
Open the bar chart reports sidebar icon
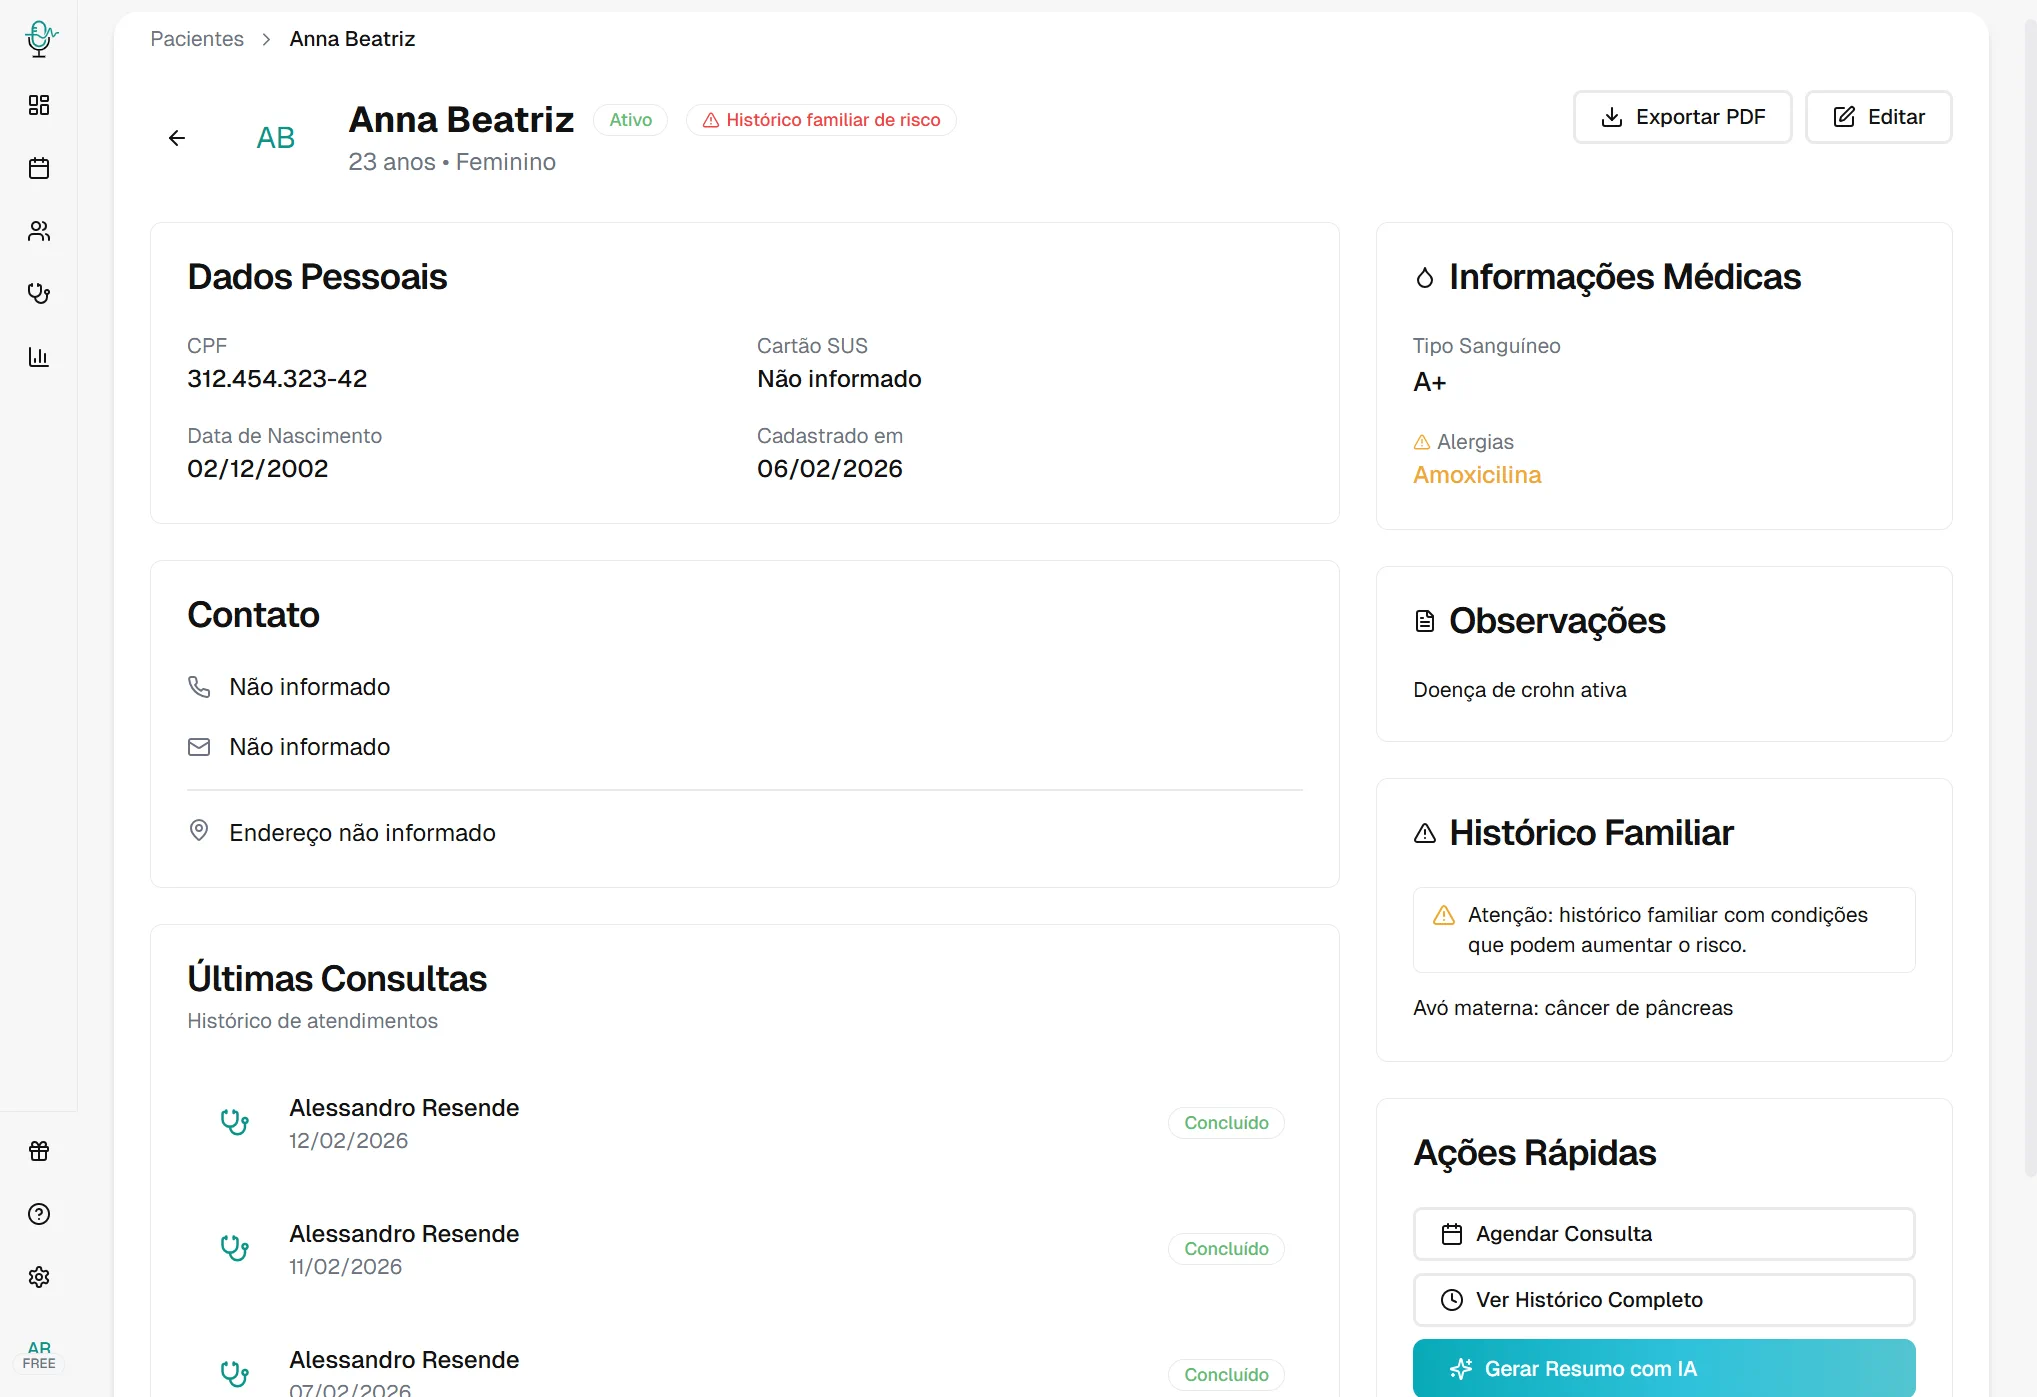(39, 357)
